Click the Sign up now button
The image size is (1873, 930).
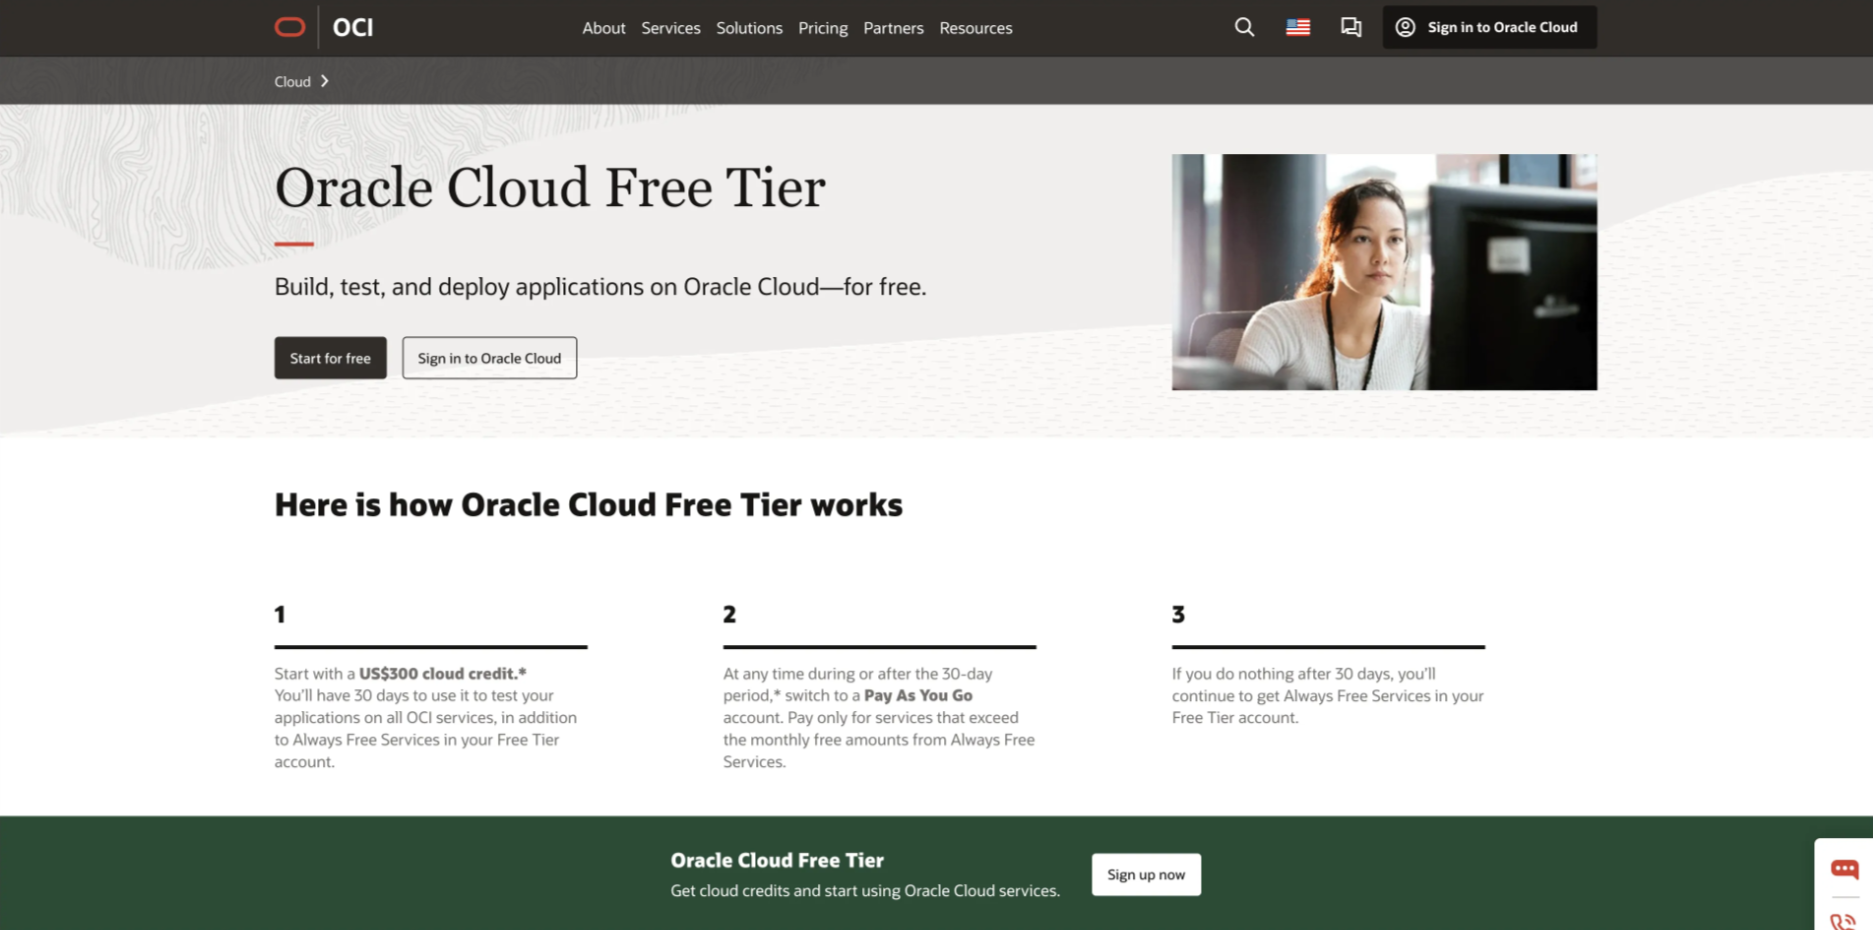click(x=1146, y=875)
